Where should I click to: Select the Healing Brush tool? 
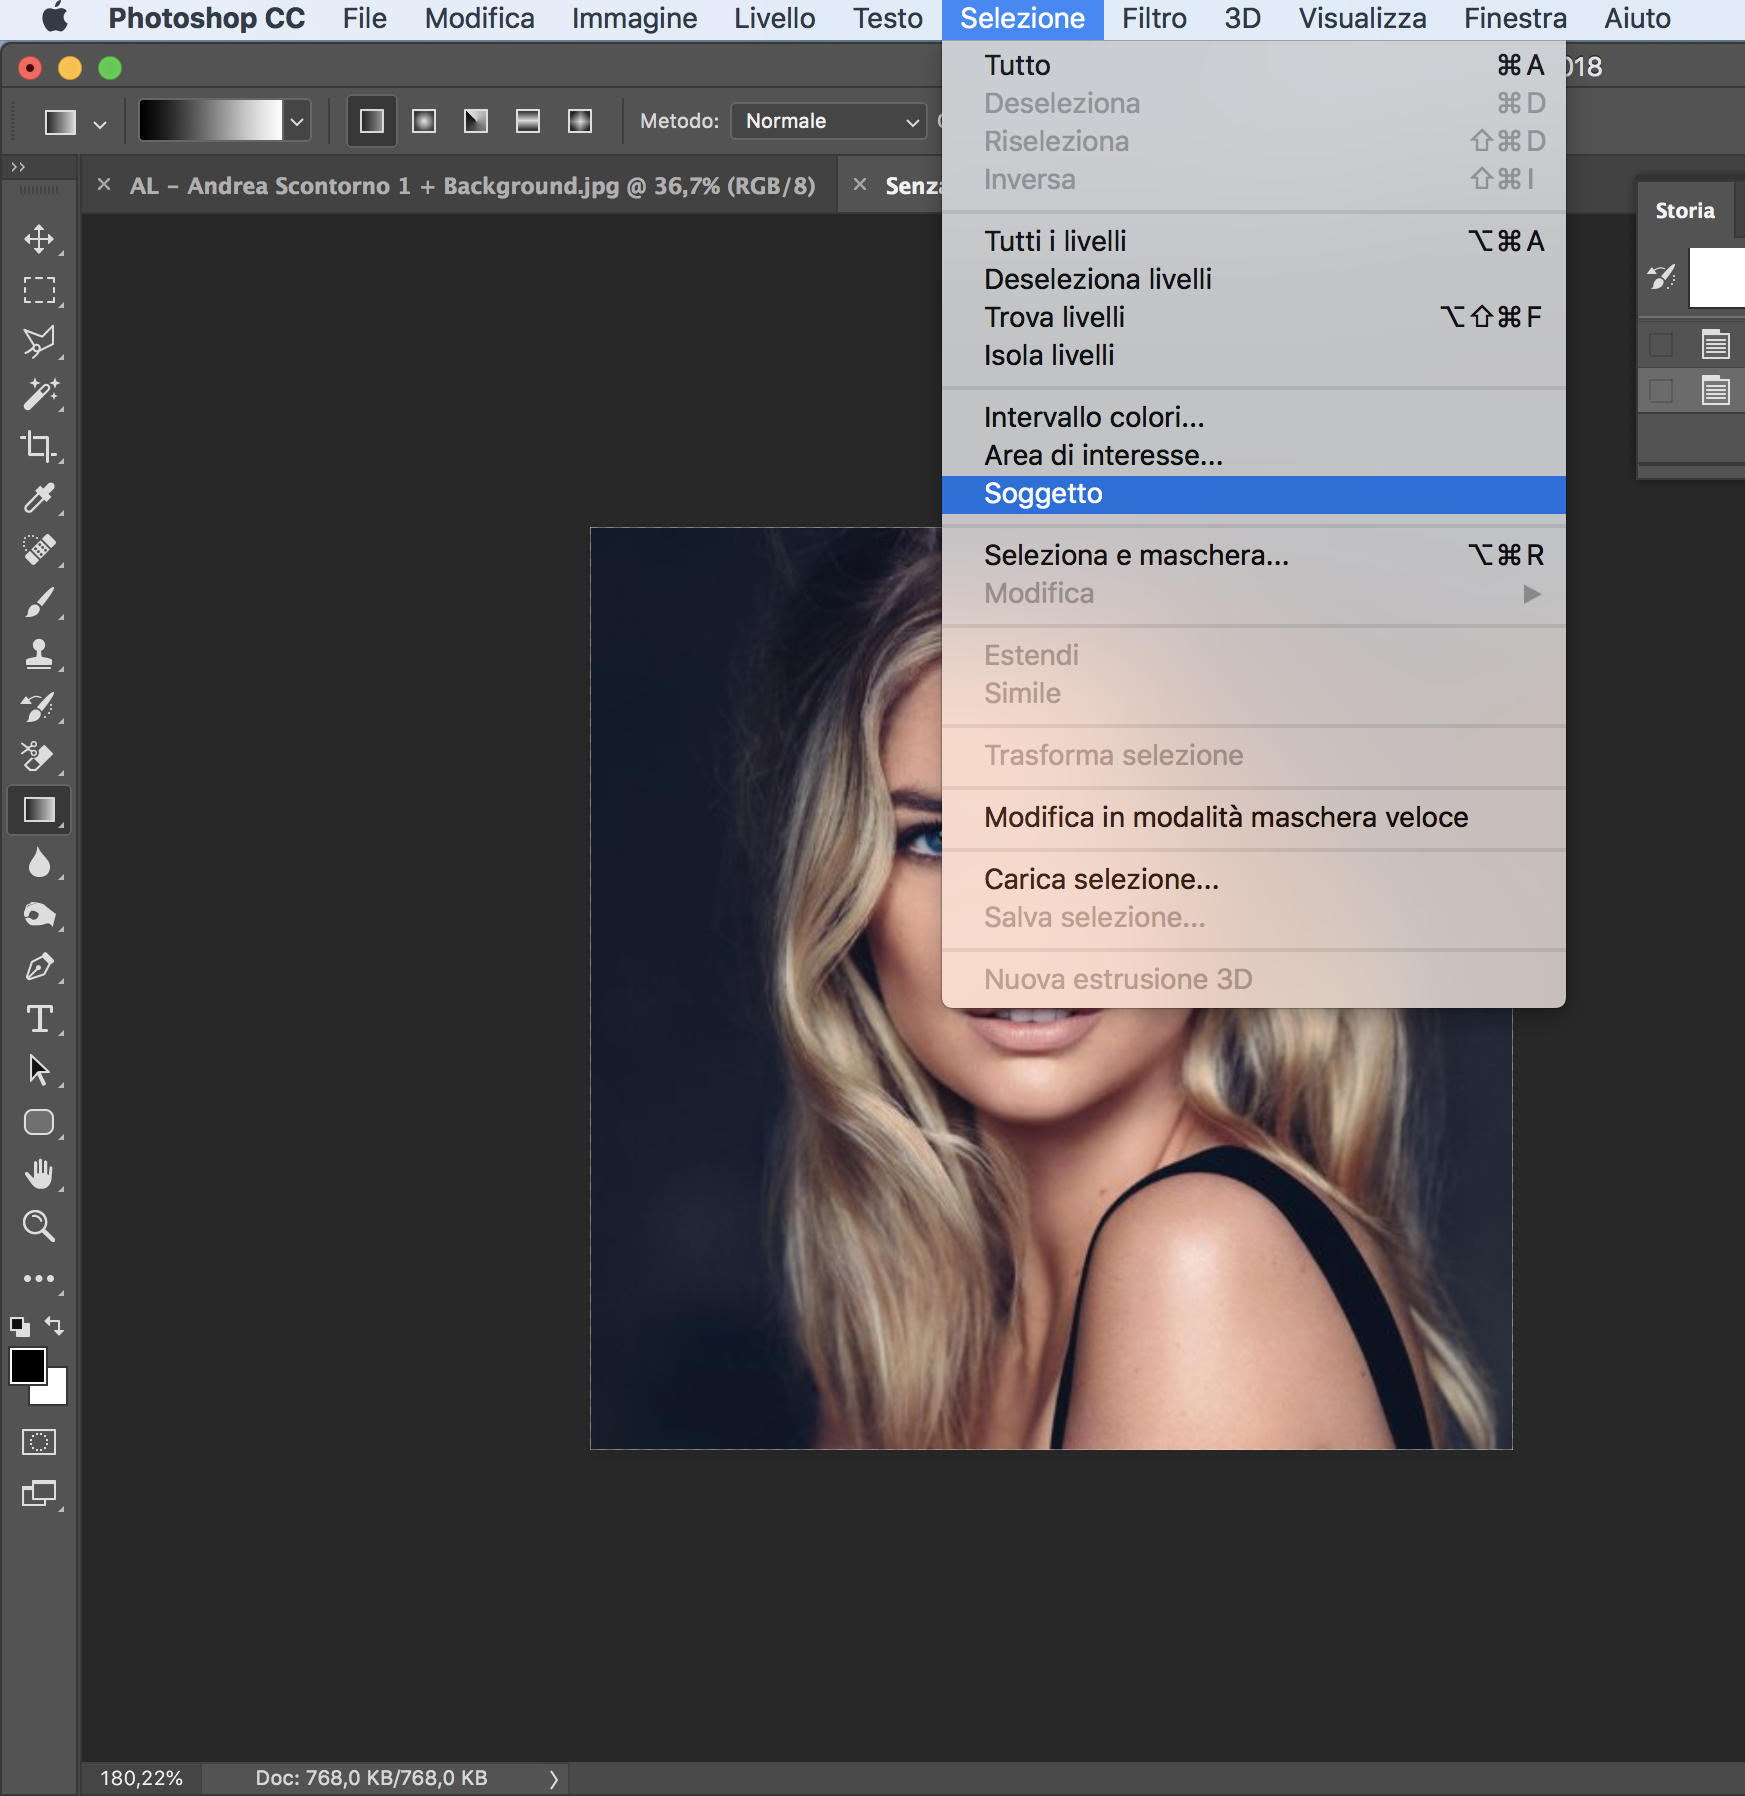tap(39, 549)
